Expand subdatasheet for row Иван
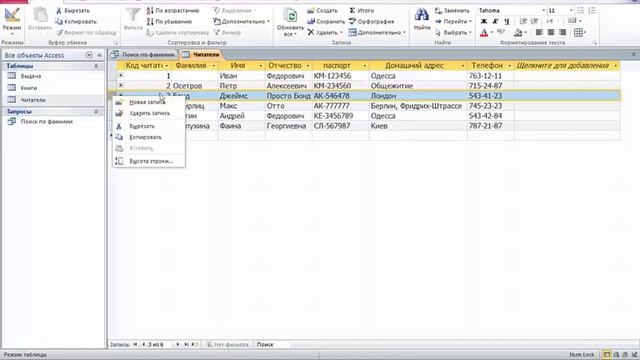This screenshot has height=360, width=640. point(121,76)
